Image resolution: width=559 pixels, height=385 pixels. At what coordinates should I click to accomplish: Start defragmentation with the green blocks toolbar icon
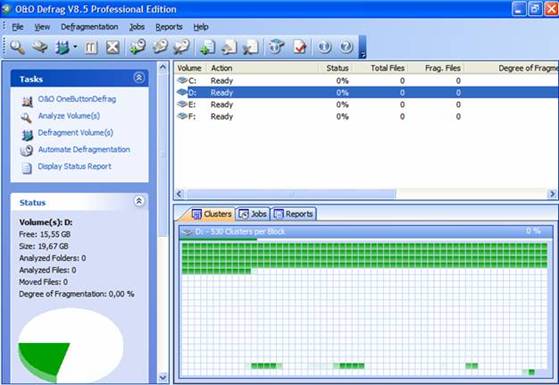(x=62, y=47)
